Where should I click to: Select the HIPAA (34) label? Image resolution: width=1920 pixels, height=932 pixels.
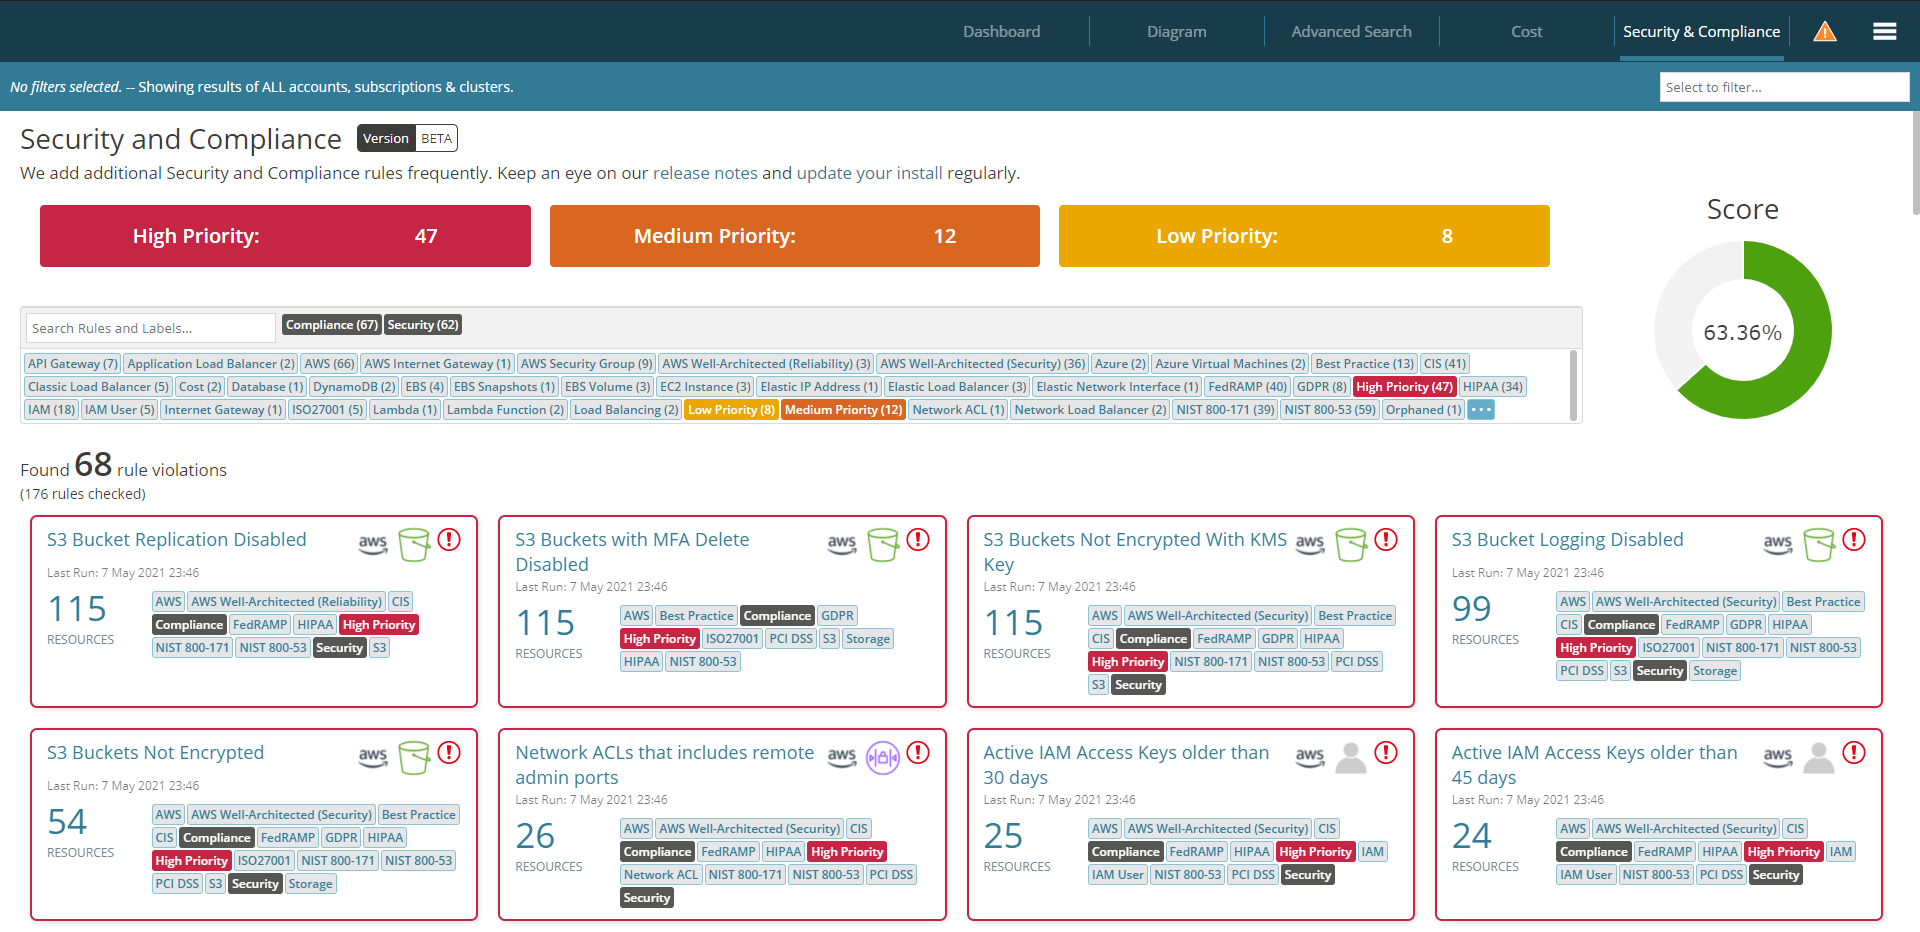[1493, 387]
